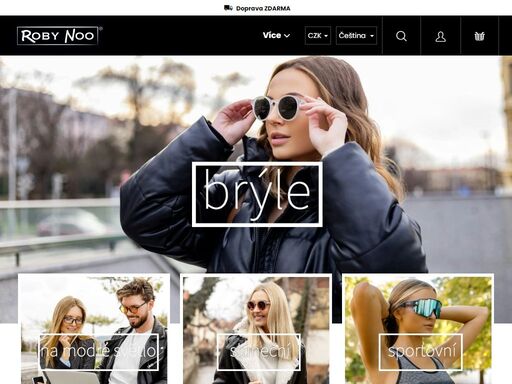Open the sportovní glasses category
This screenshot has width=512, height=384.
click(x=418, y=329)
